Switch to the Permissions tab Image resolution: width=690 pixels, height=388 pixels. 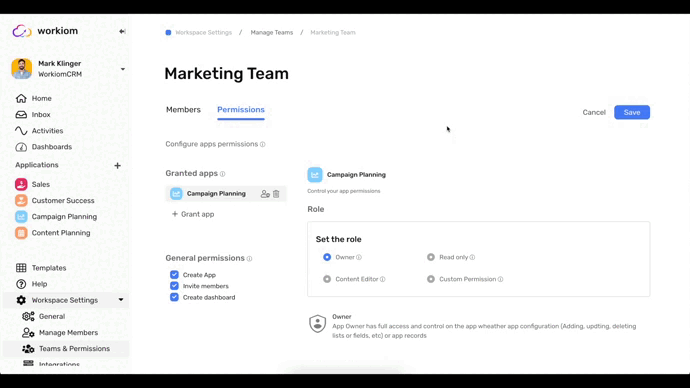[x=241, y=110]
